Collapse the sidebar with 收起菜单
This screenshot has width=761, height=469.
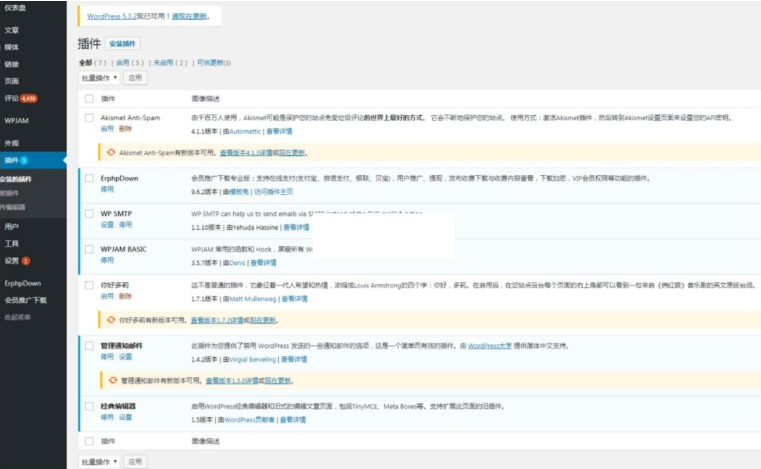pos(17,317)
